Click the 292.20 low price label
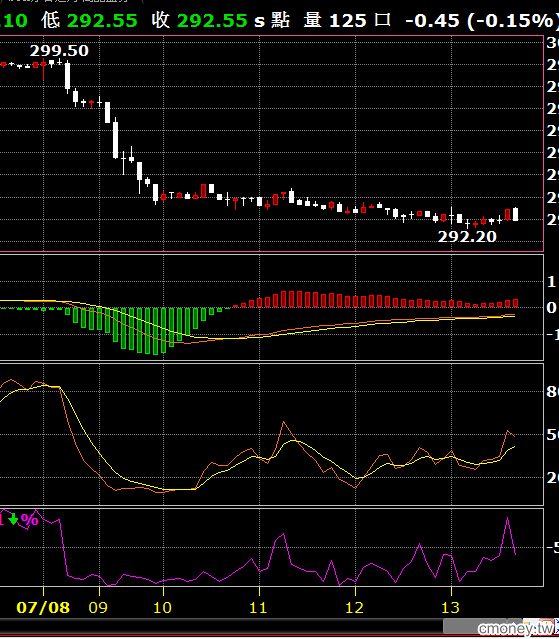This screenshot has height=639, width=559. (467, 236)
